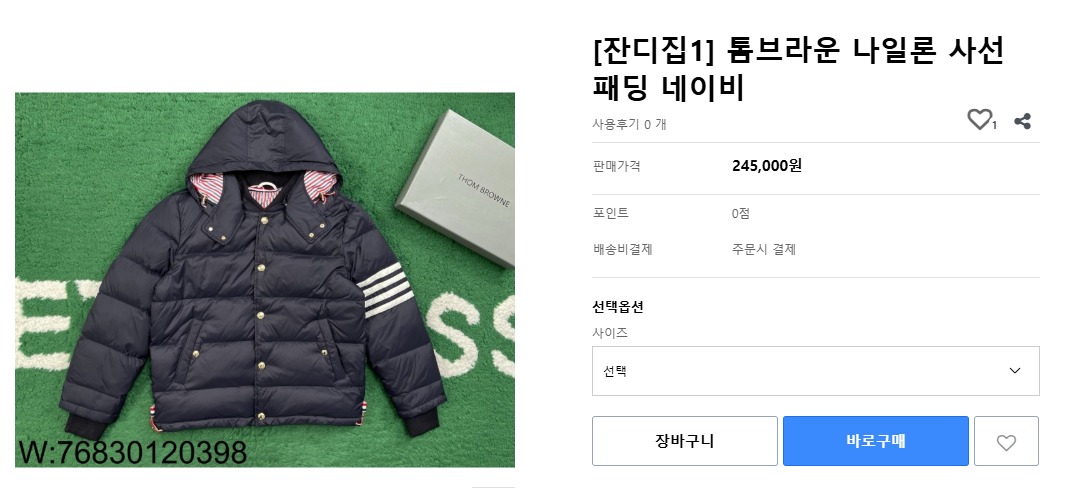Screen dimensions: 1069x488
Task: Click the 사이즈 option label
Action: click(610, 333)
